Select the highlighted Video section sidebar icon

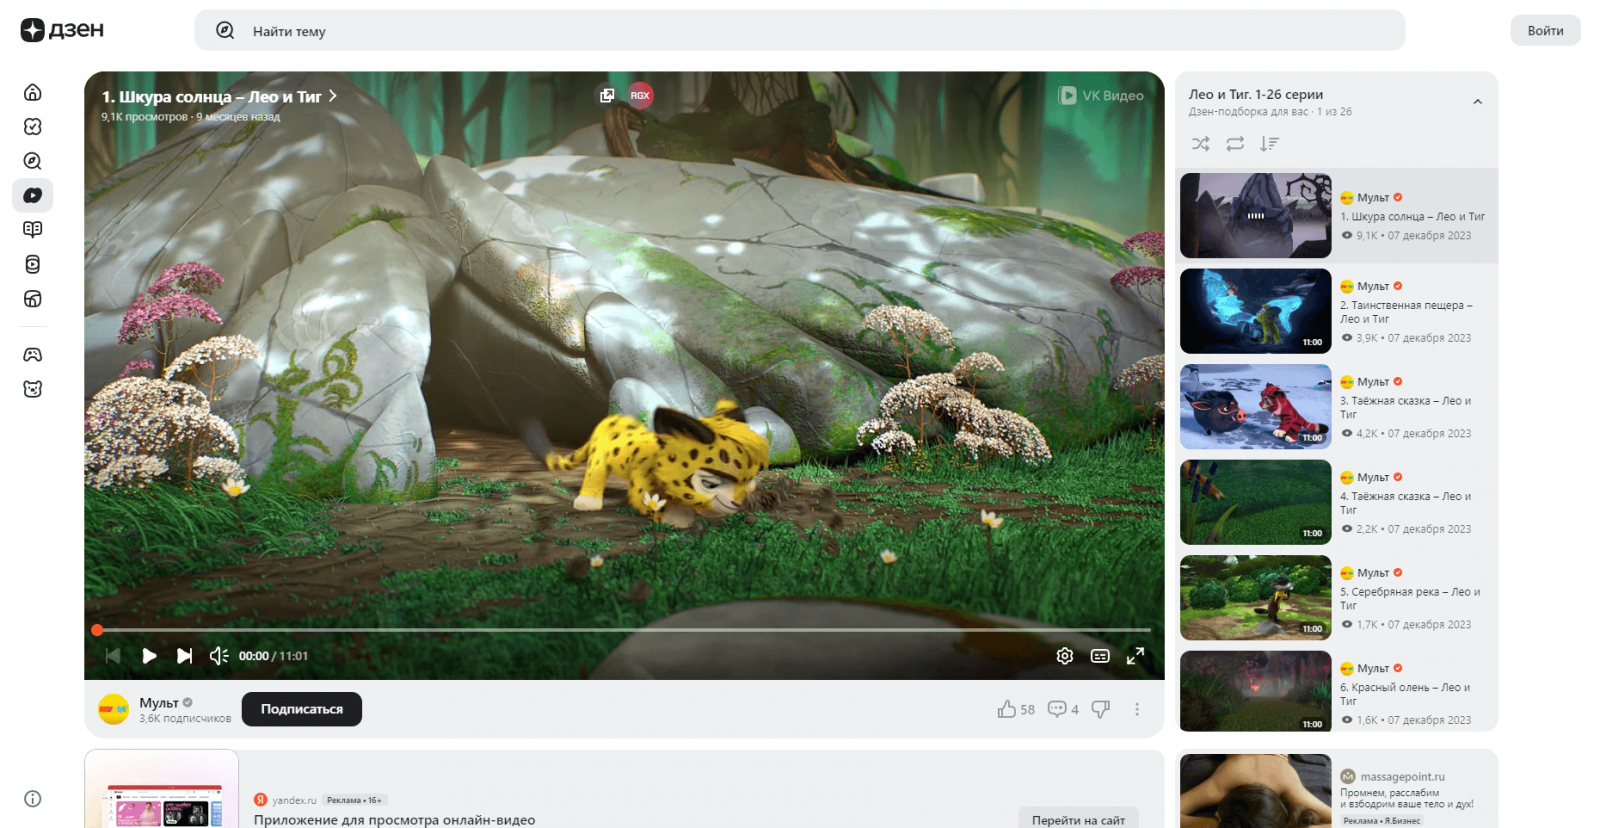click(x=33, y=195)
